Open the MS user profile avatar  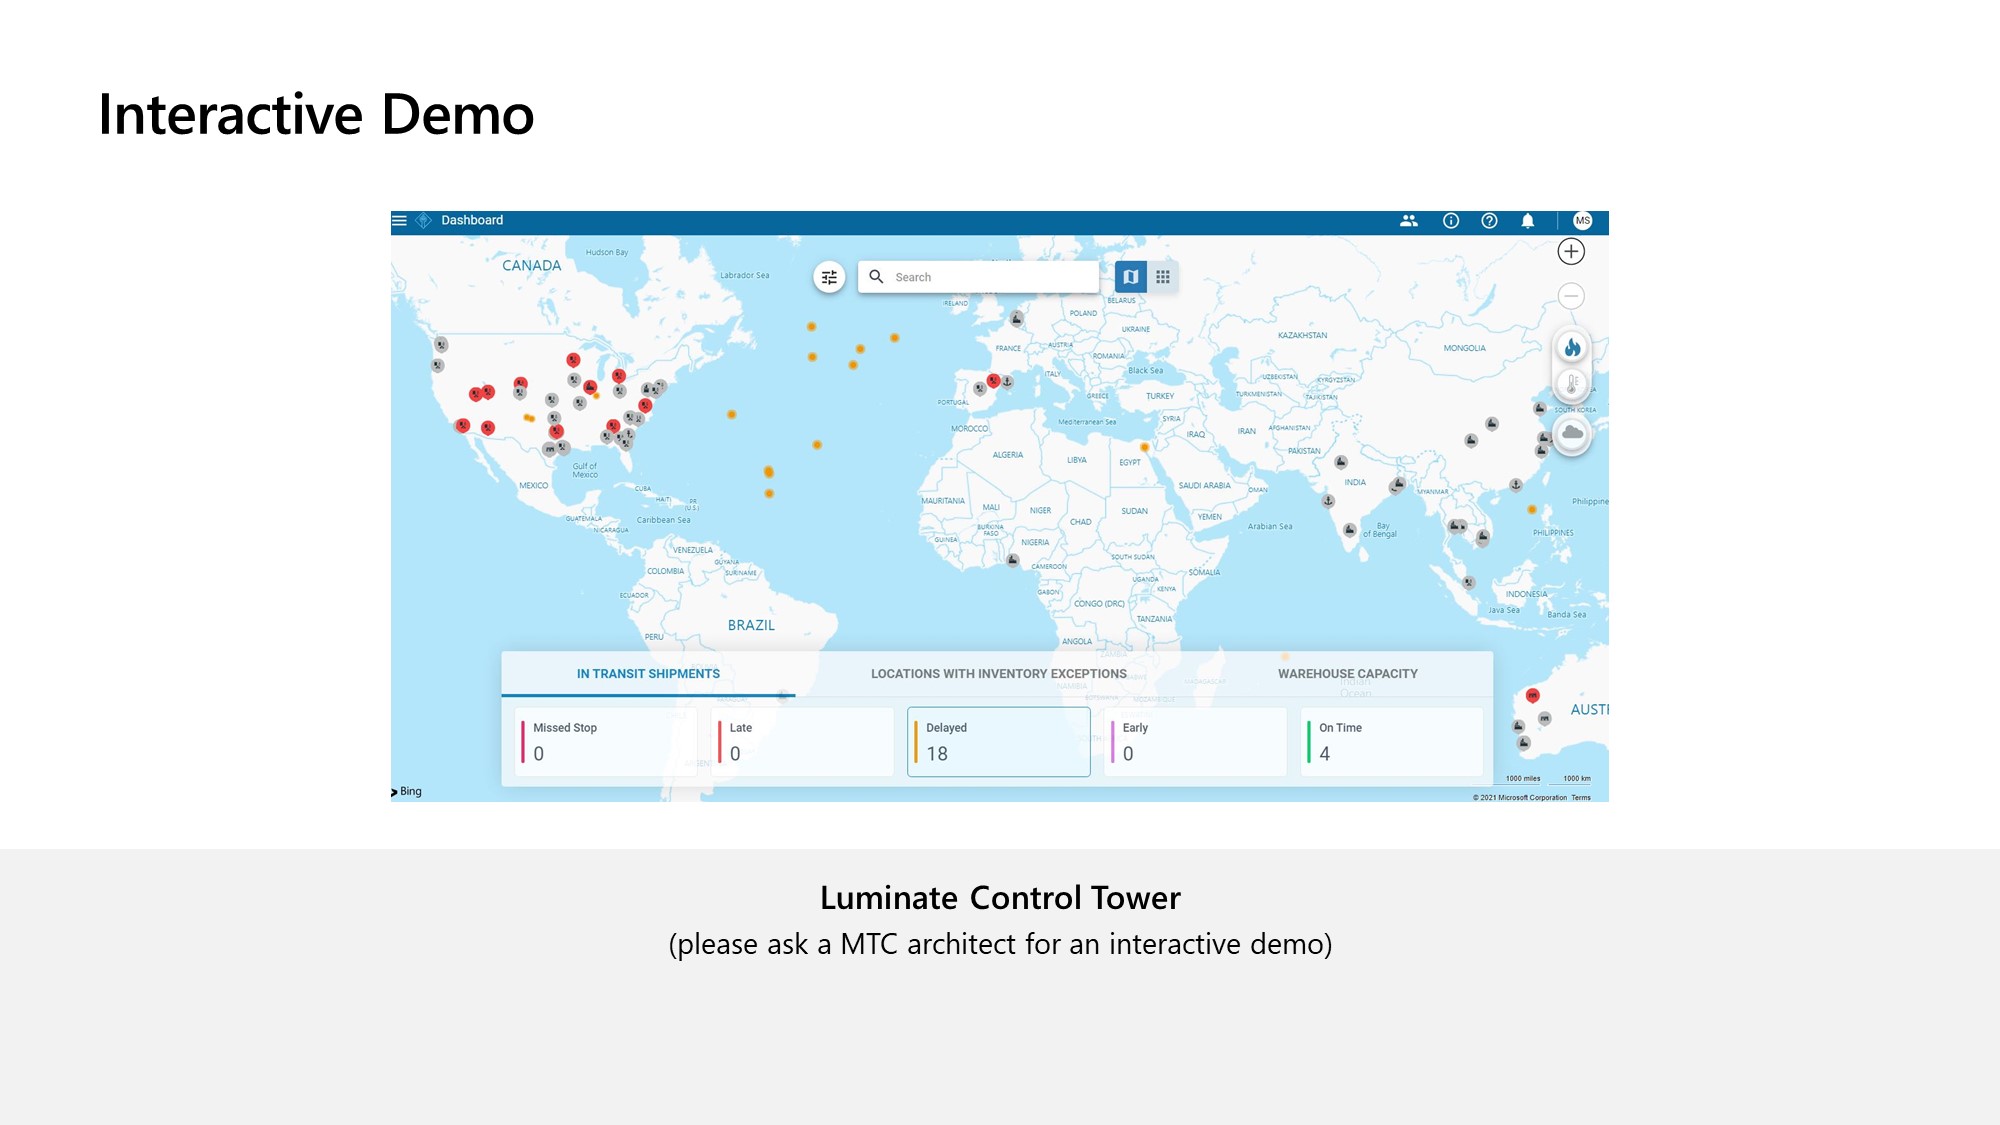coord(1582,221)
